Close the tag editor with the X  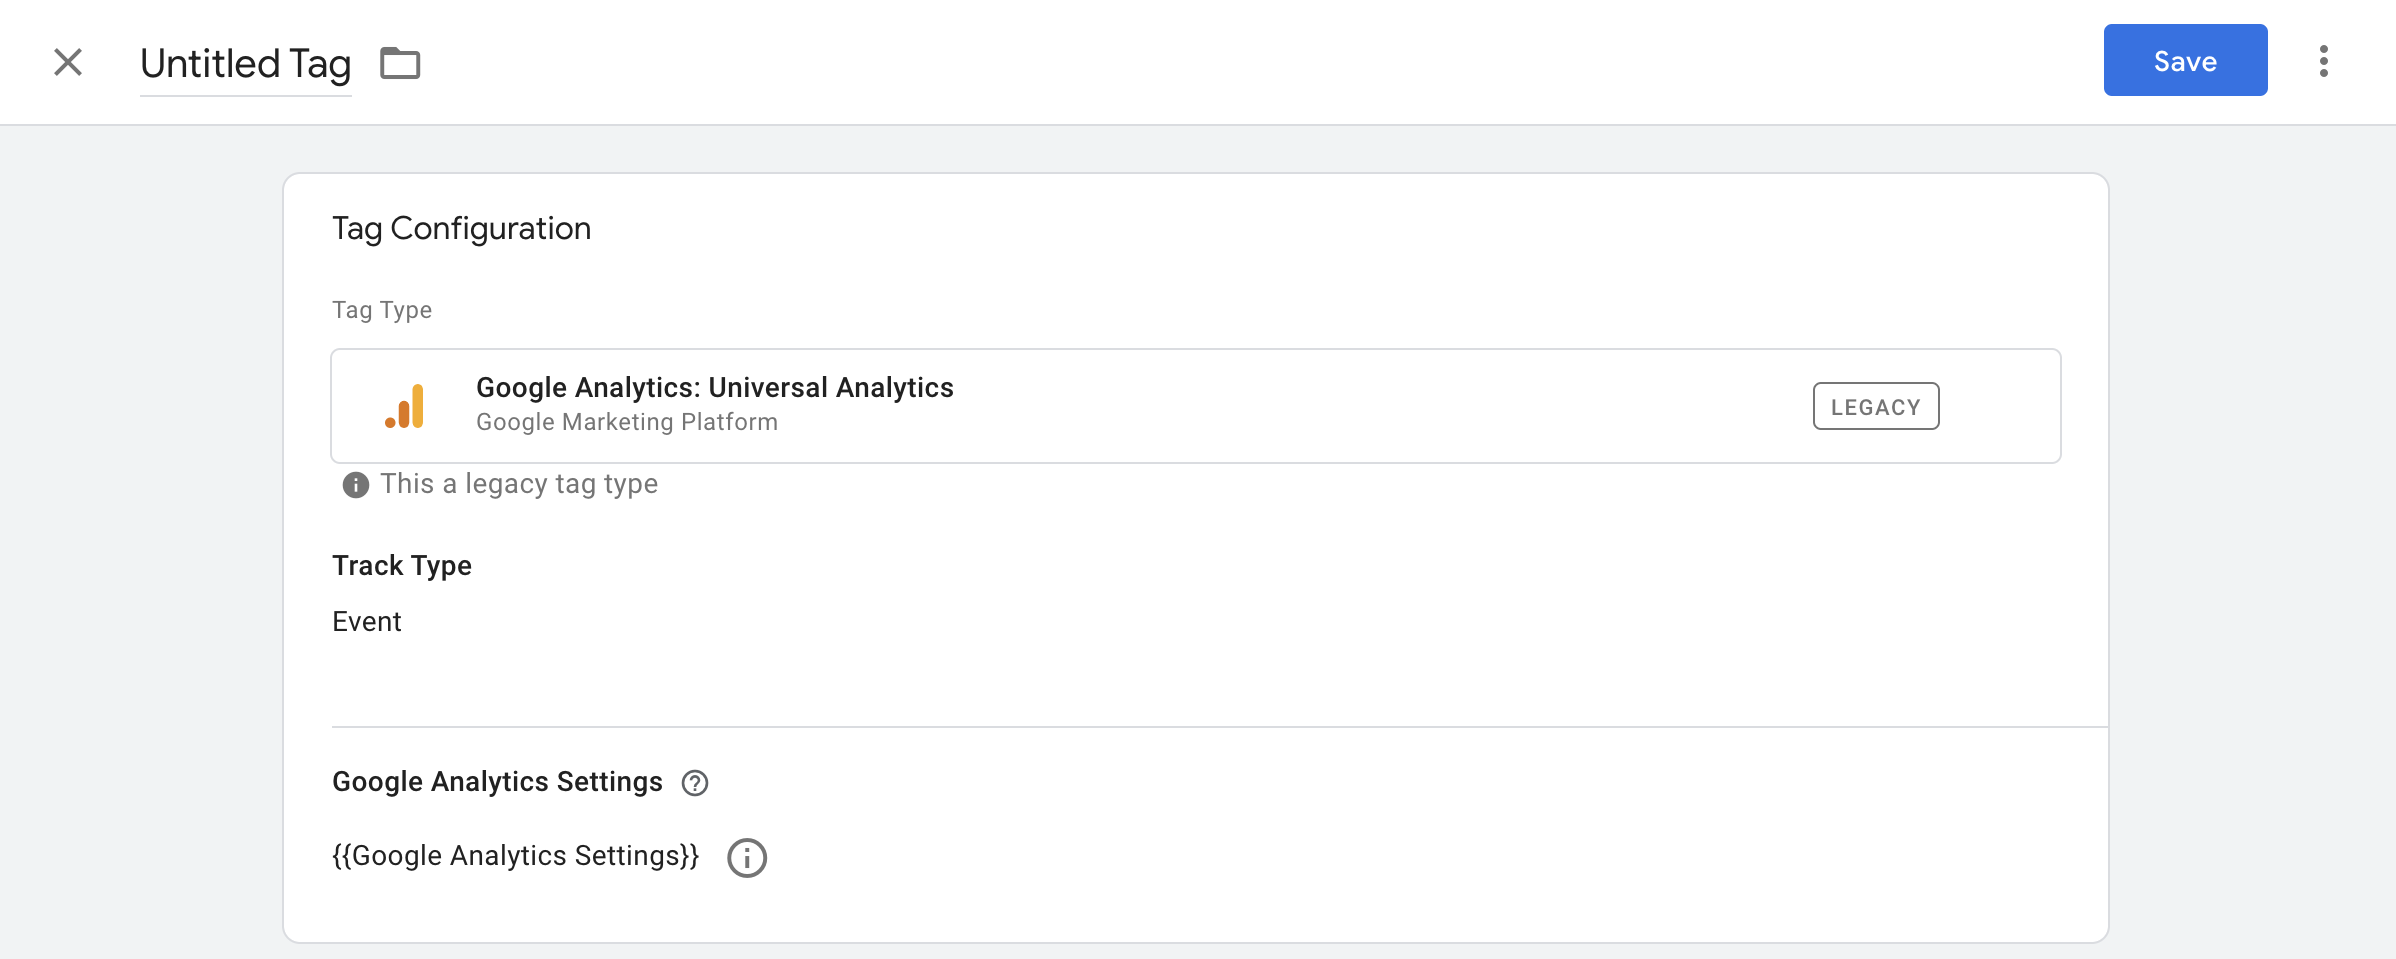(x=68, y=62)
